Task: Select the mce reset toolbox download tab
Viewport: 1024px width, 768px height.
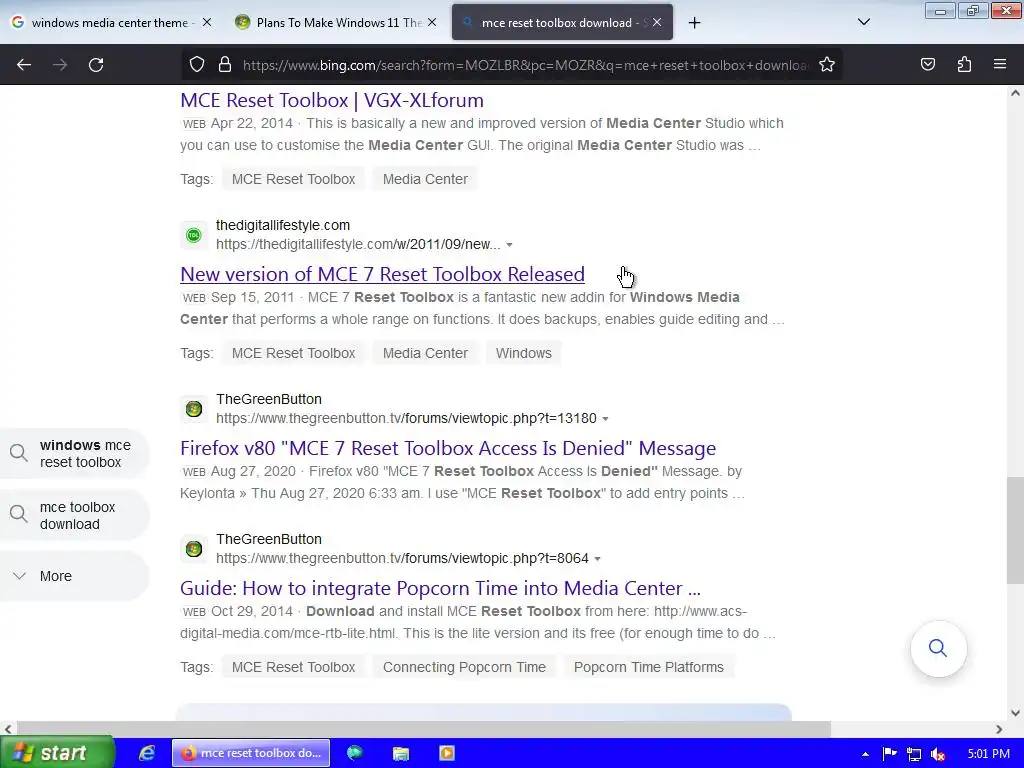Action: click(x=562, y=23)
